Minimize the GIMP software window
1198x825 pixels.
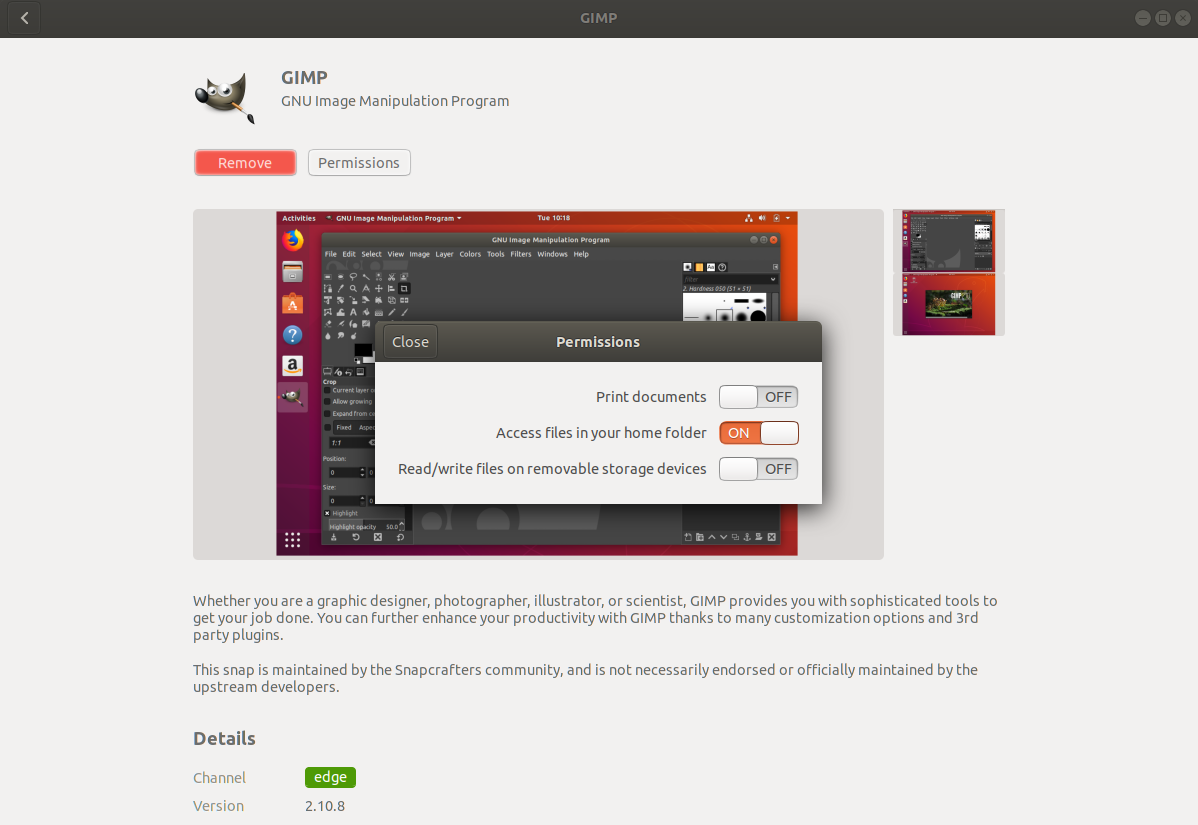click(1143, 18)
